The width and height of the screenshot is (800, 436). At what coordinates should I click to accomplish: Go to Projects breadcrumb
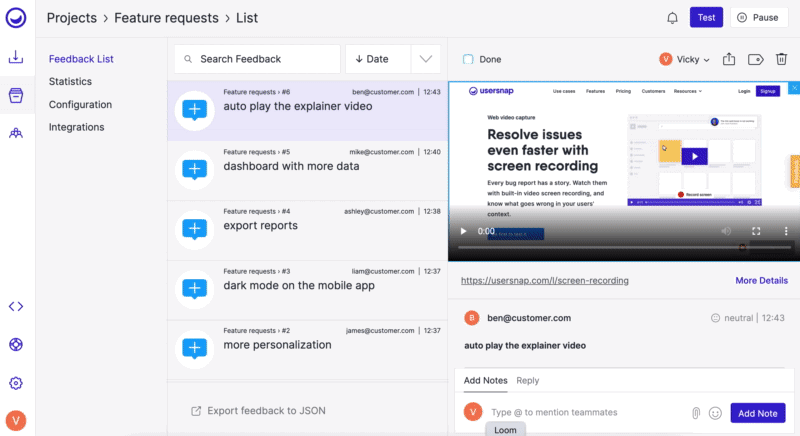71,18
